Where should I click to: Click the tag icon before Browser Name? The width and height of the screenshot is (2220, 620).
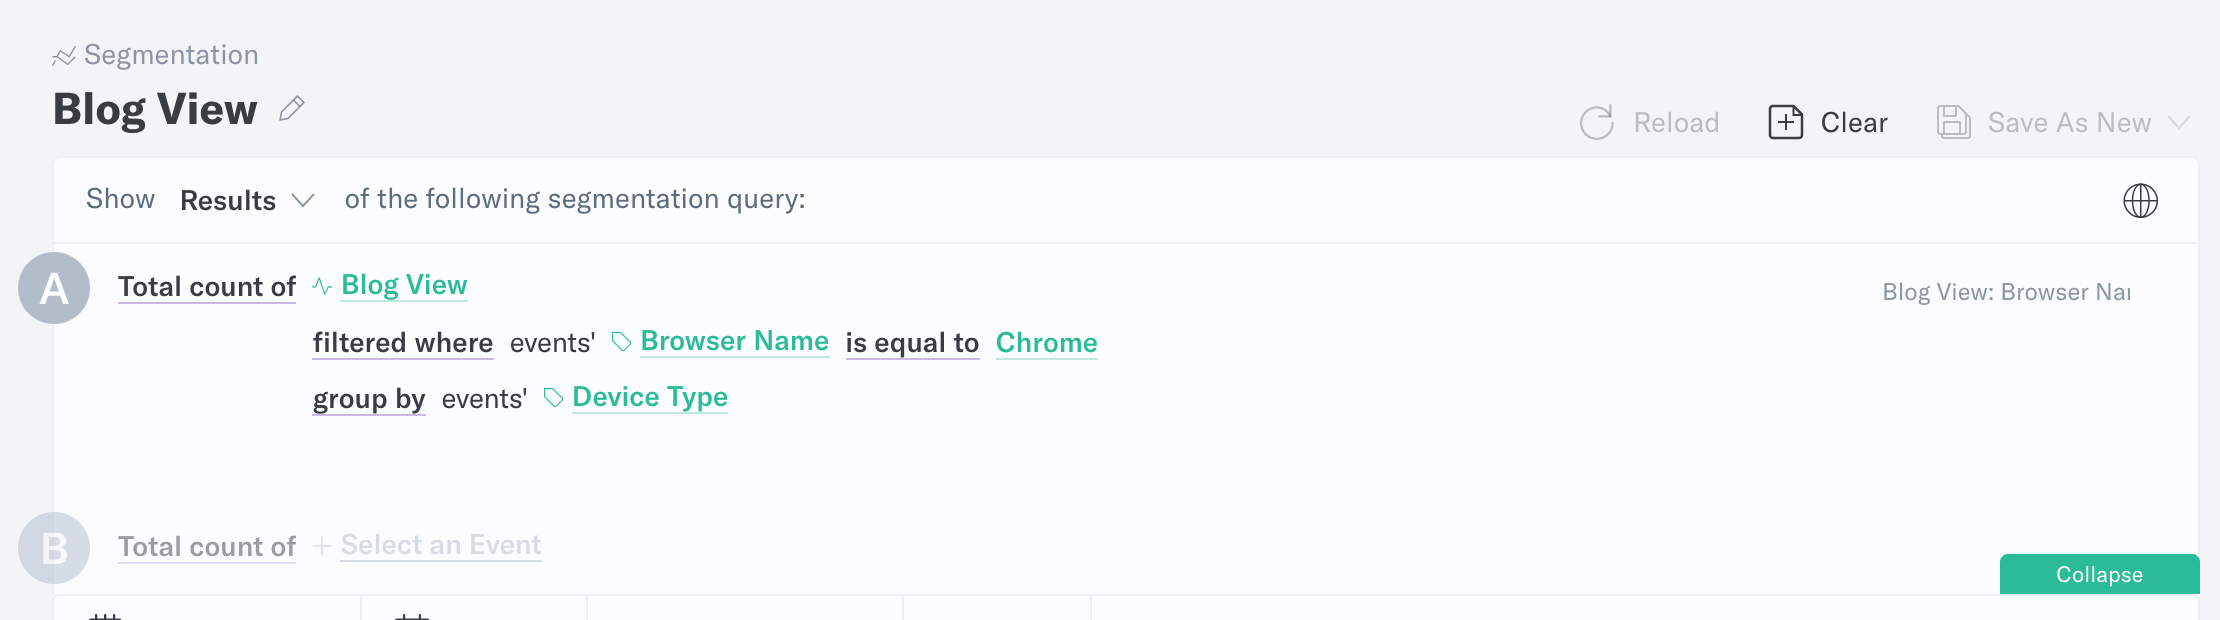621,342
